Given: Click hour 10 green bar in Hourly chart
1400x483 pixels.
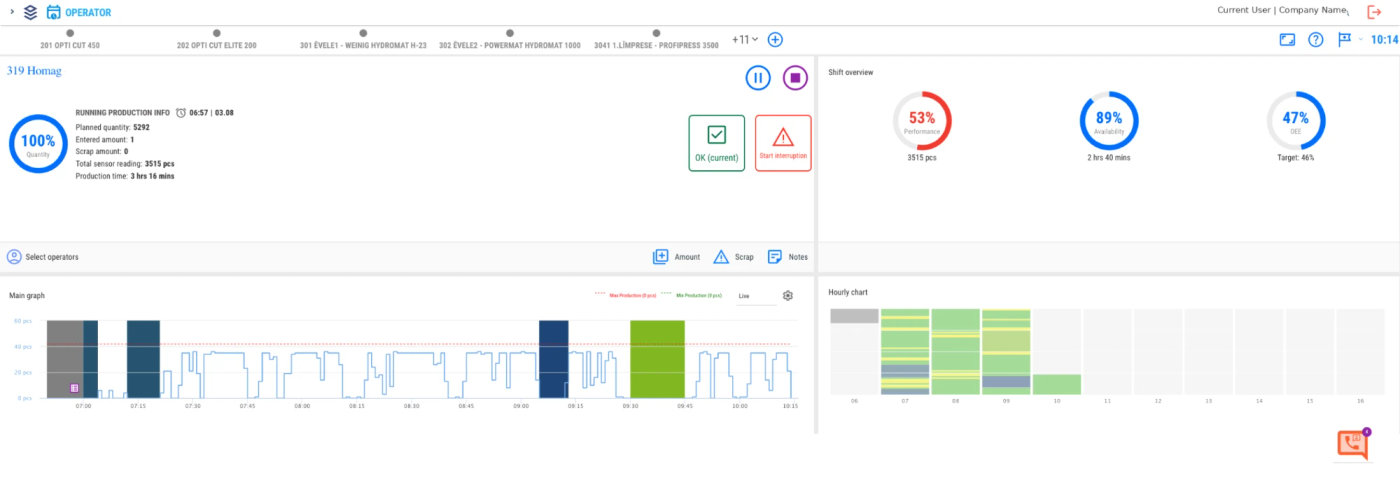Looking at the screenshot, I should pyautogui.click(x=1057, y=384).
